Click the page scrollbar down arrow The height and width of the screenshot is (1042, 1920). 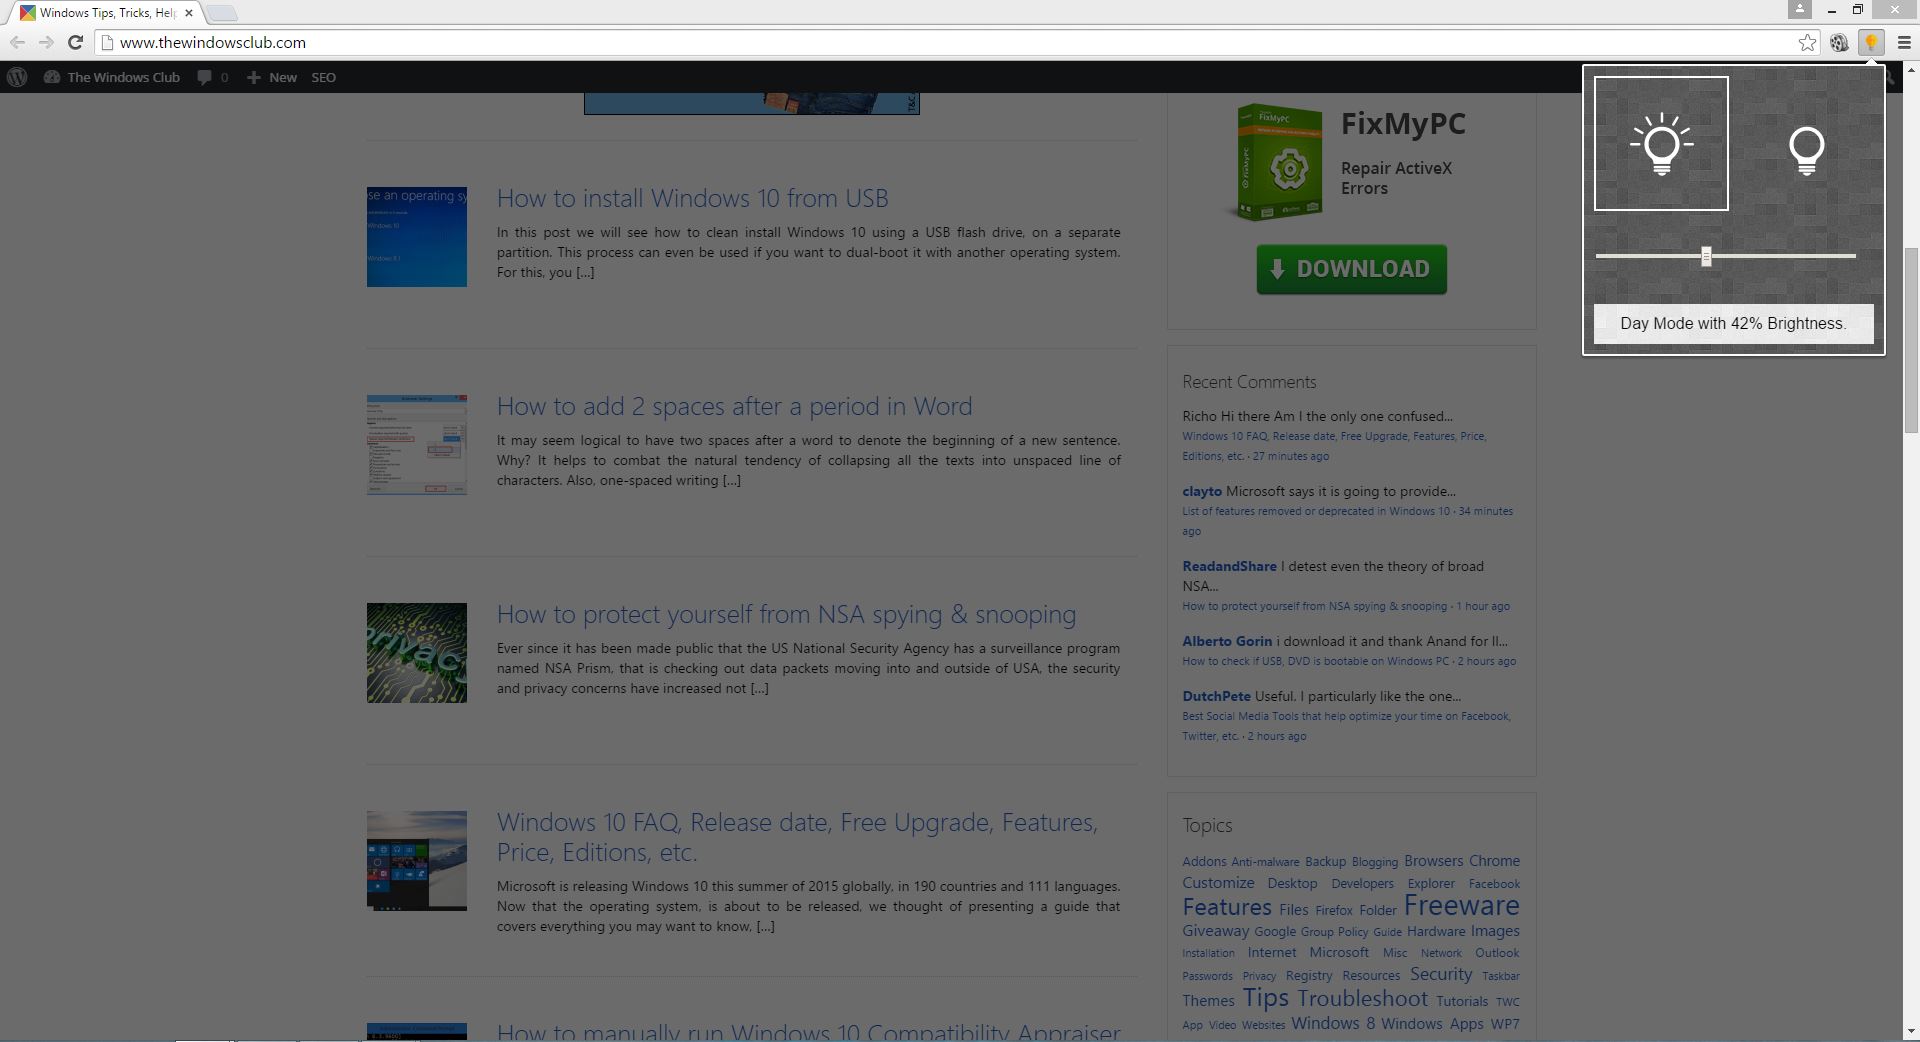(x=1911, y=1032)
